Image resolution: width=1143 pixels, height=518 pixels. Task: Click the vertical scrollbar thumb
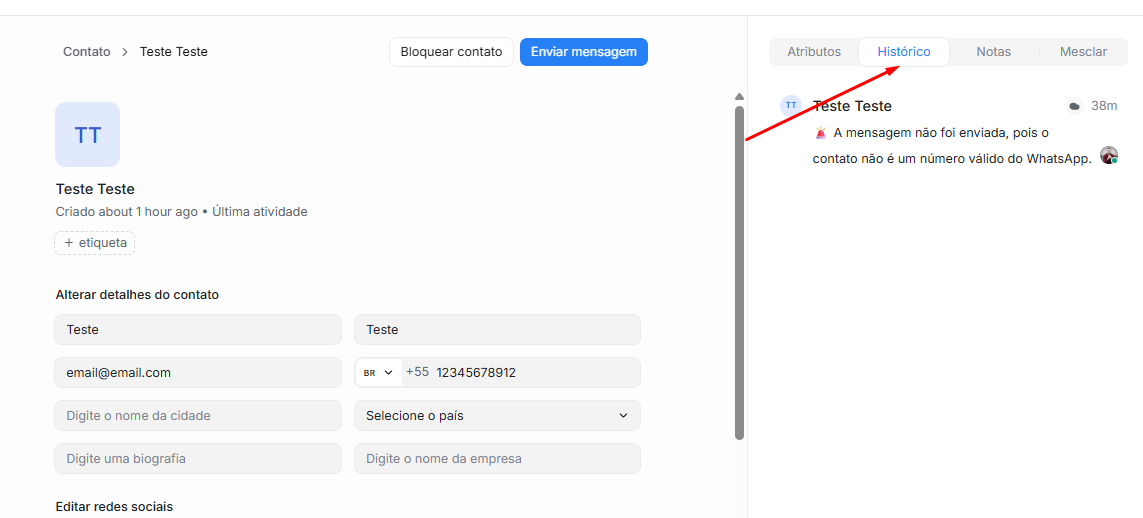click(x=739, y=270)
